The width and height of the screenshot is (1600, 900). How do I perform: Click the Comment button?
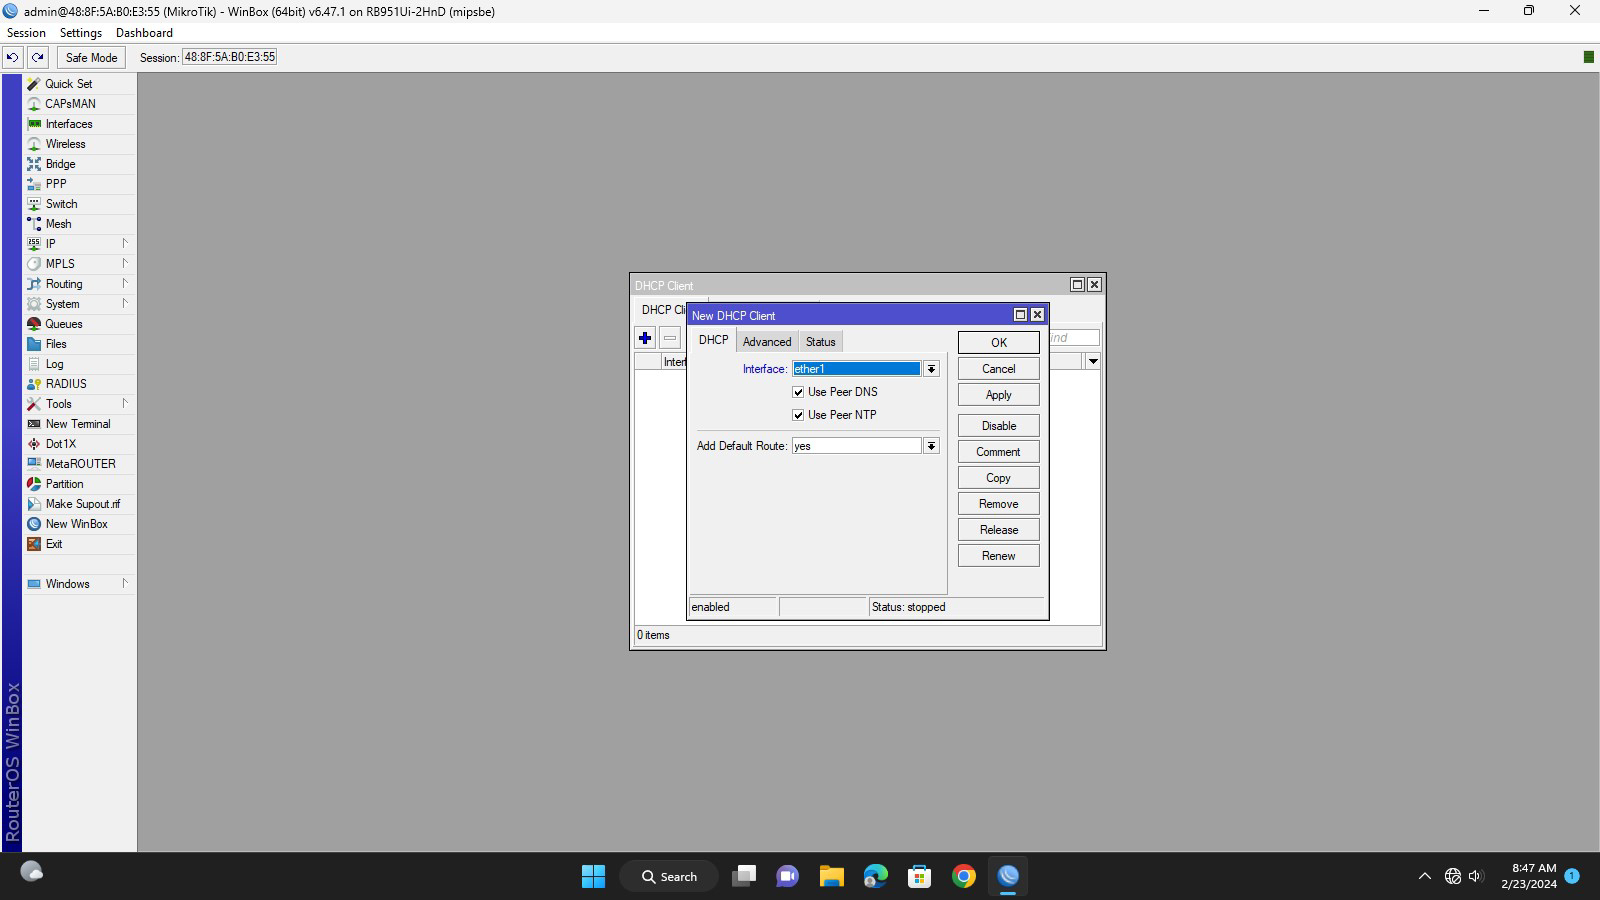[x=998, y=452]
